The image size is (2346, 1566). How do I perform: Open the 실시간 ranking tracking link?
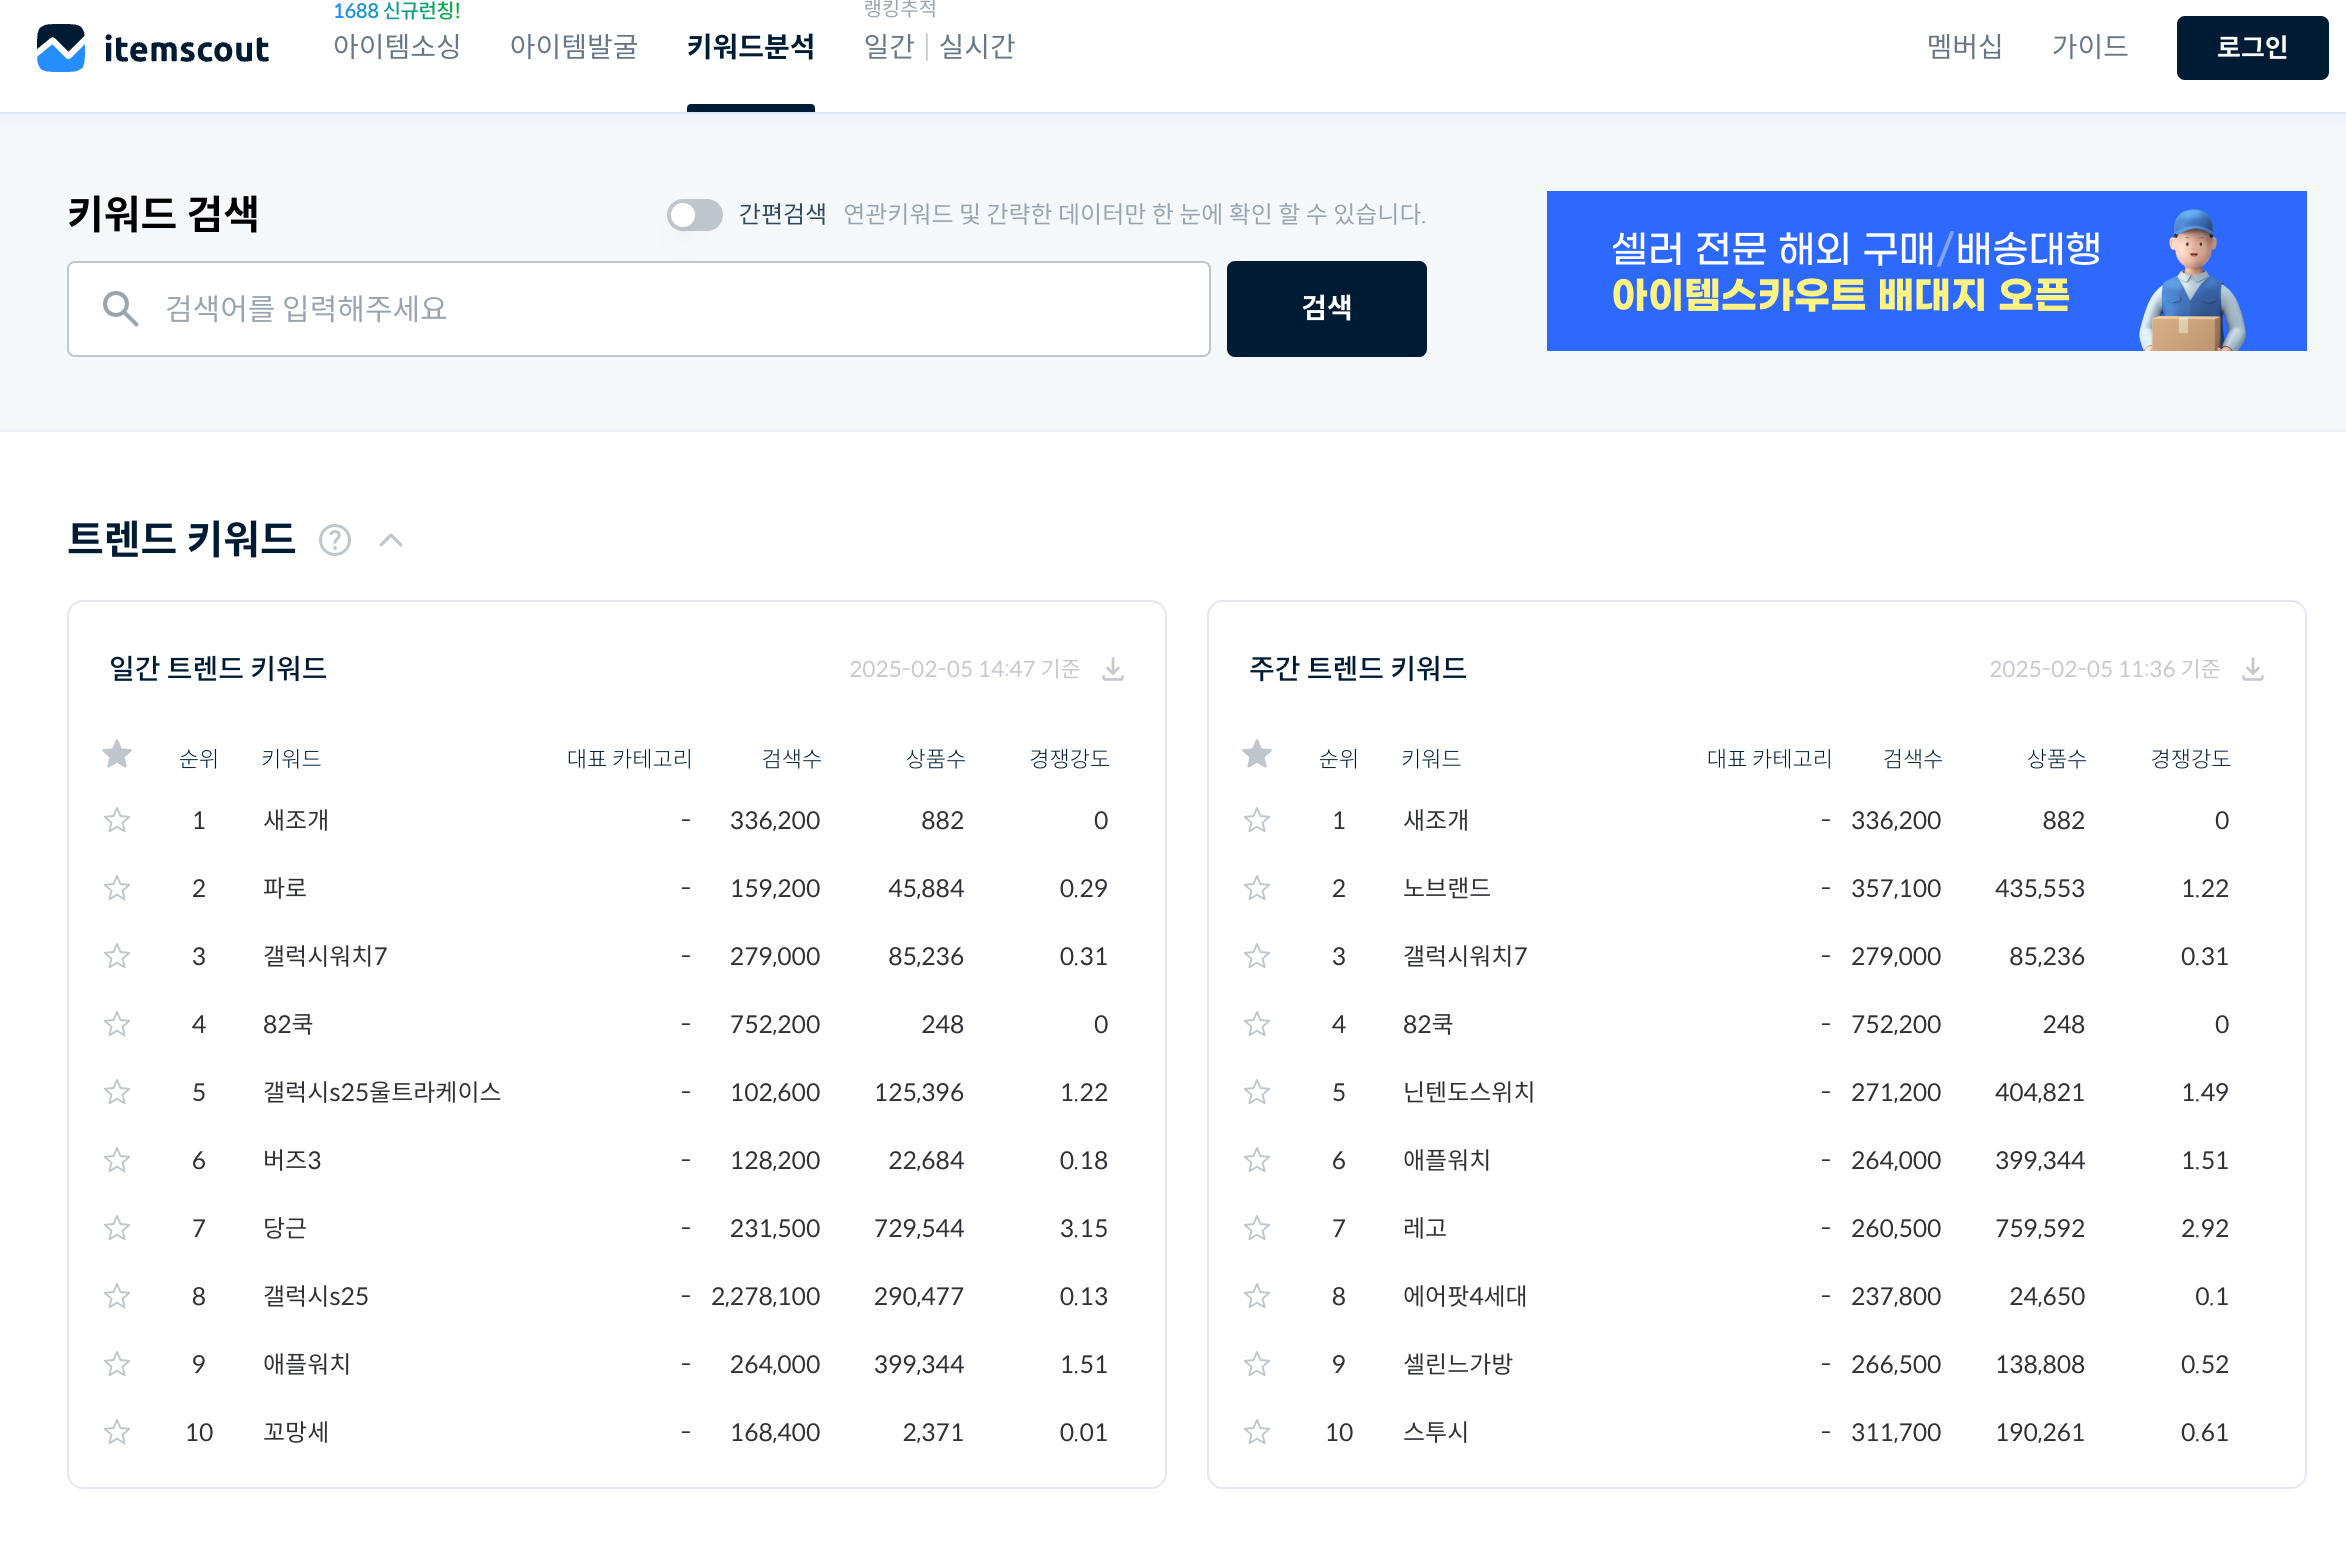point(977,47)
